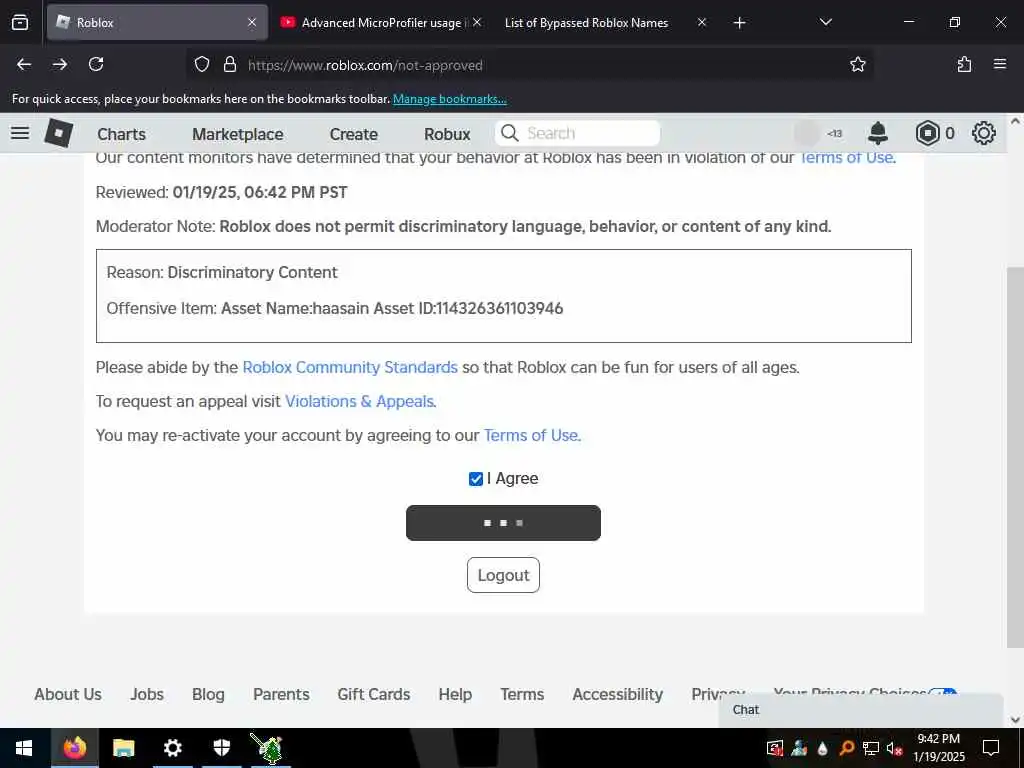Open the Robux menu item
The width and height of the screenshot is (1024, 768).
(x=447, y=134)
